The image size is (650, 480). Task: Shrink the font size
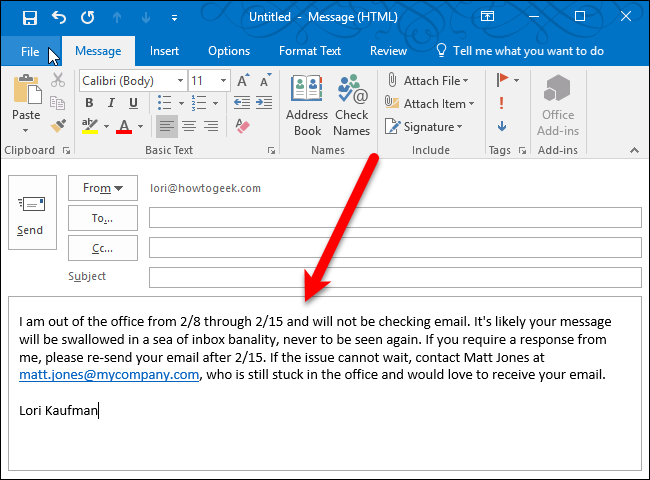coord(265,80)
